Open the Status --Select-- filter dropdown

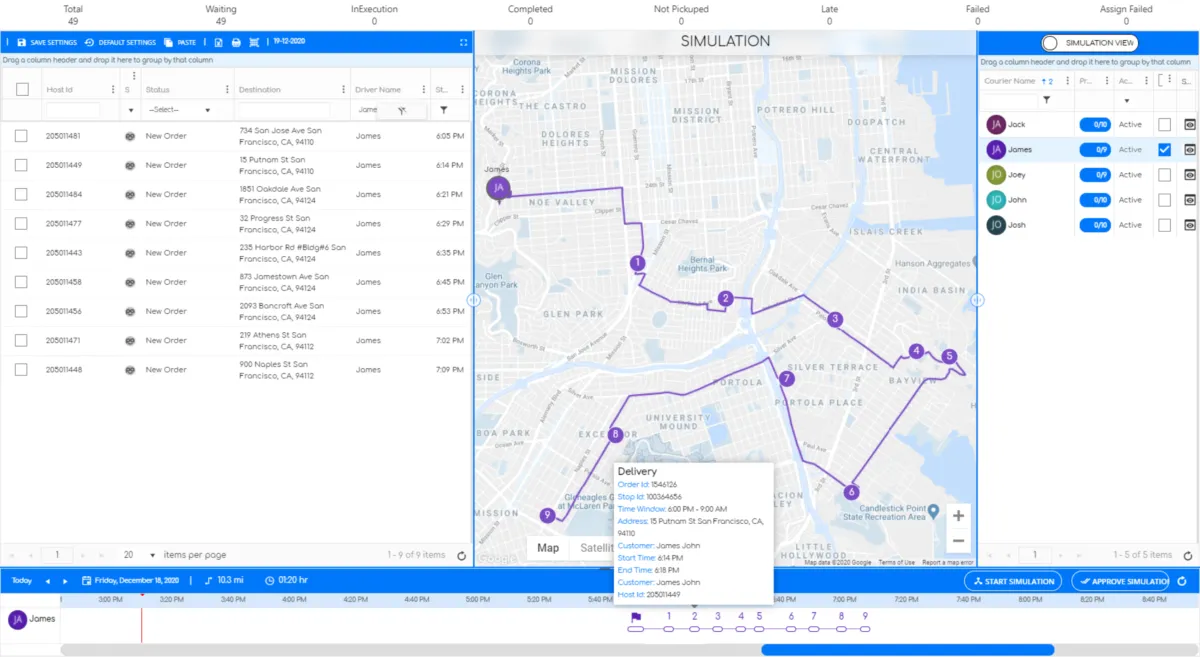179,110
